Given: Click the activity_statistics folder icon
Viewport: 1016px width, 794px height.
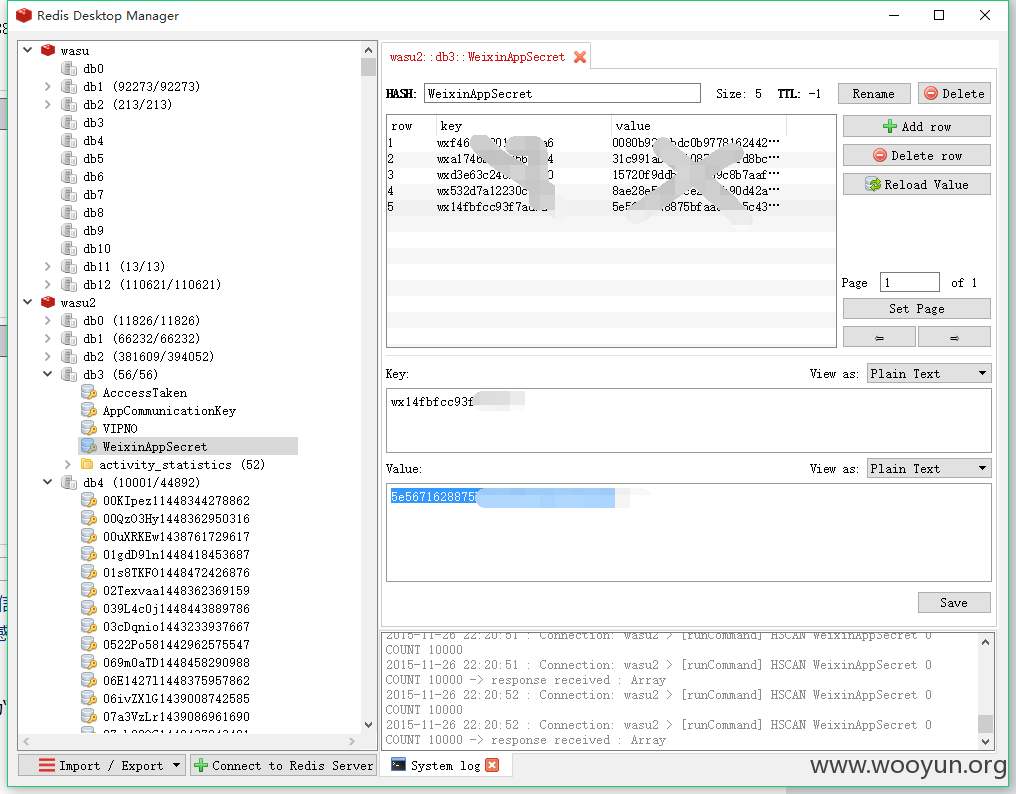Looking at the screenshot, I should click(87, 464).
